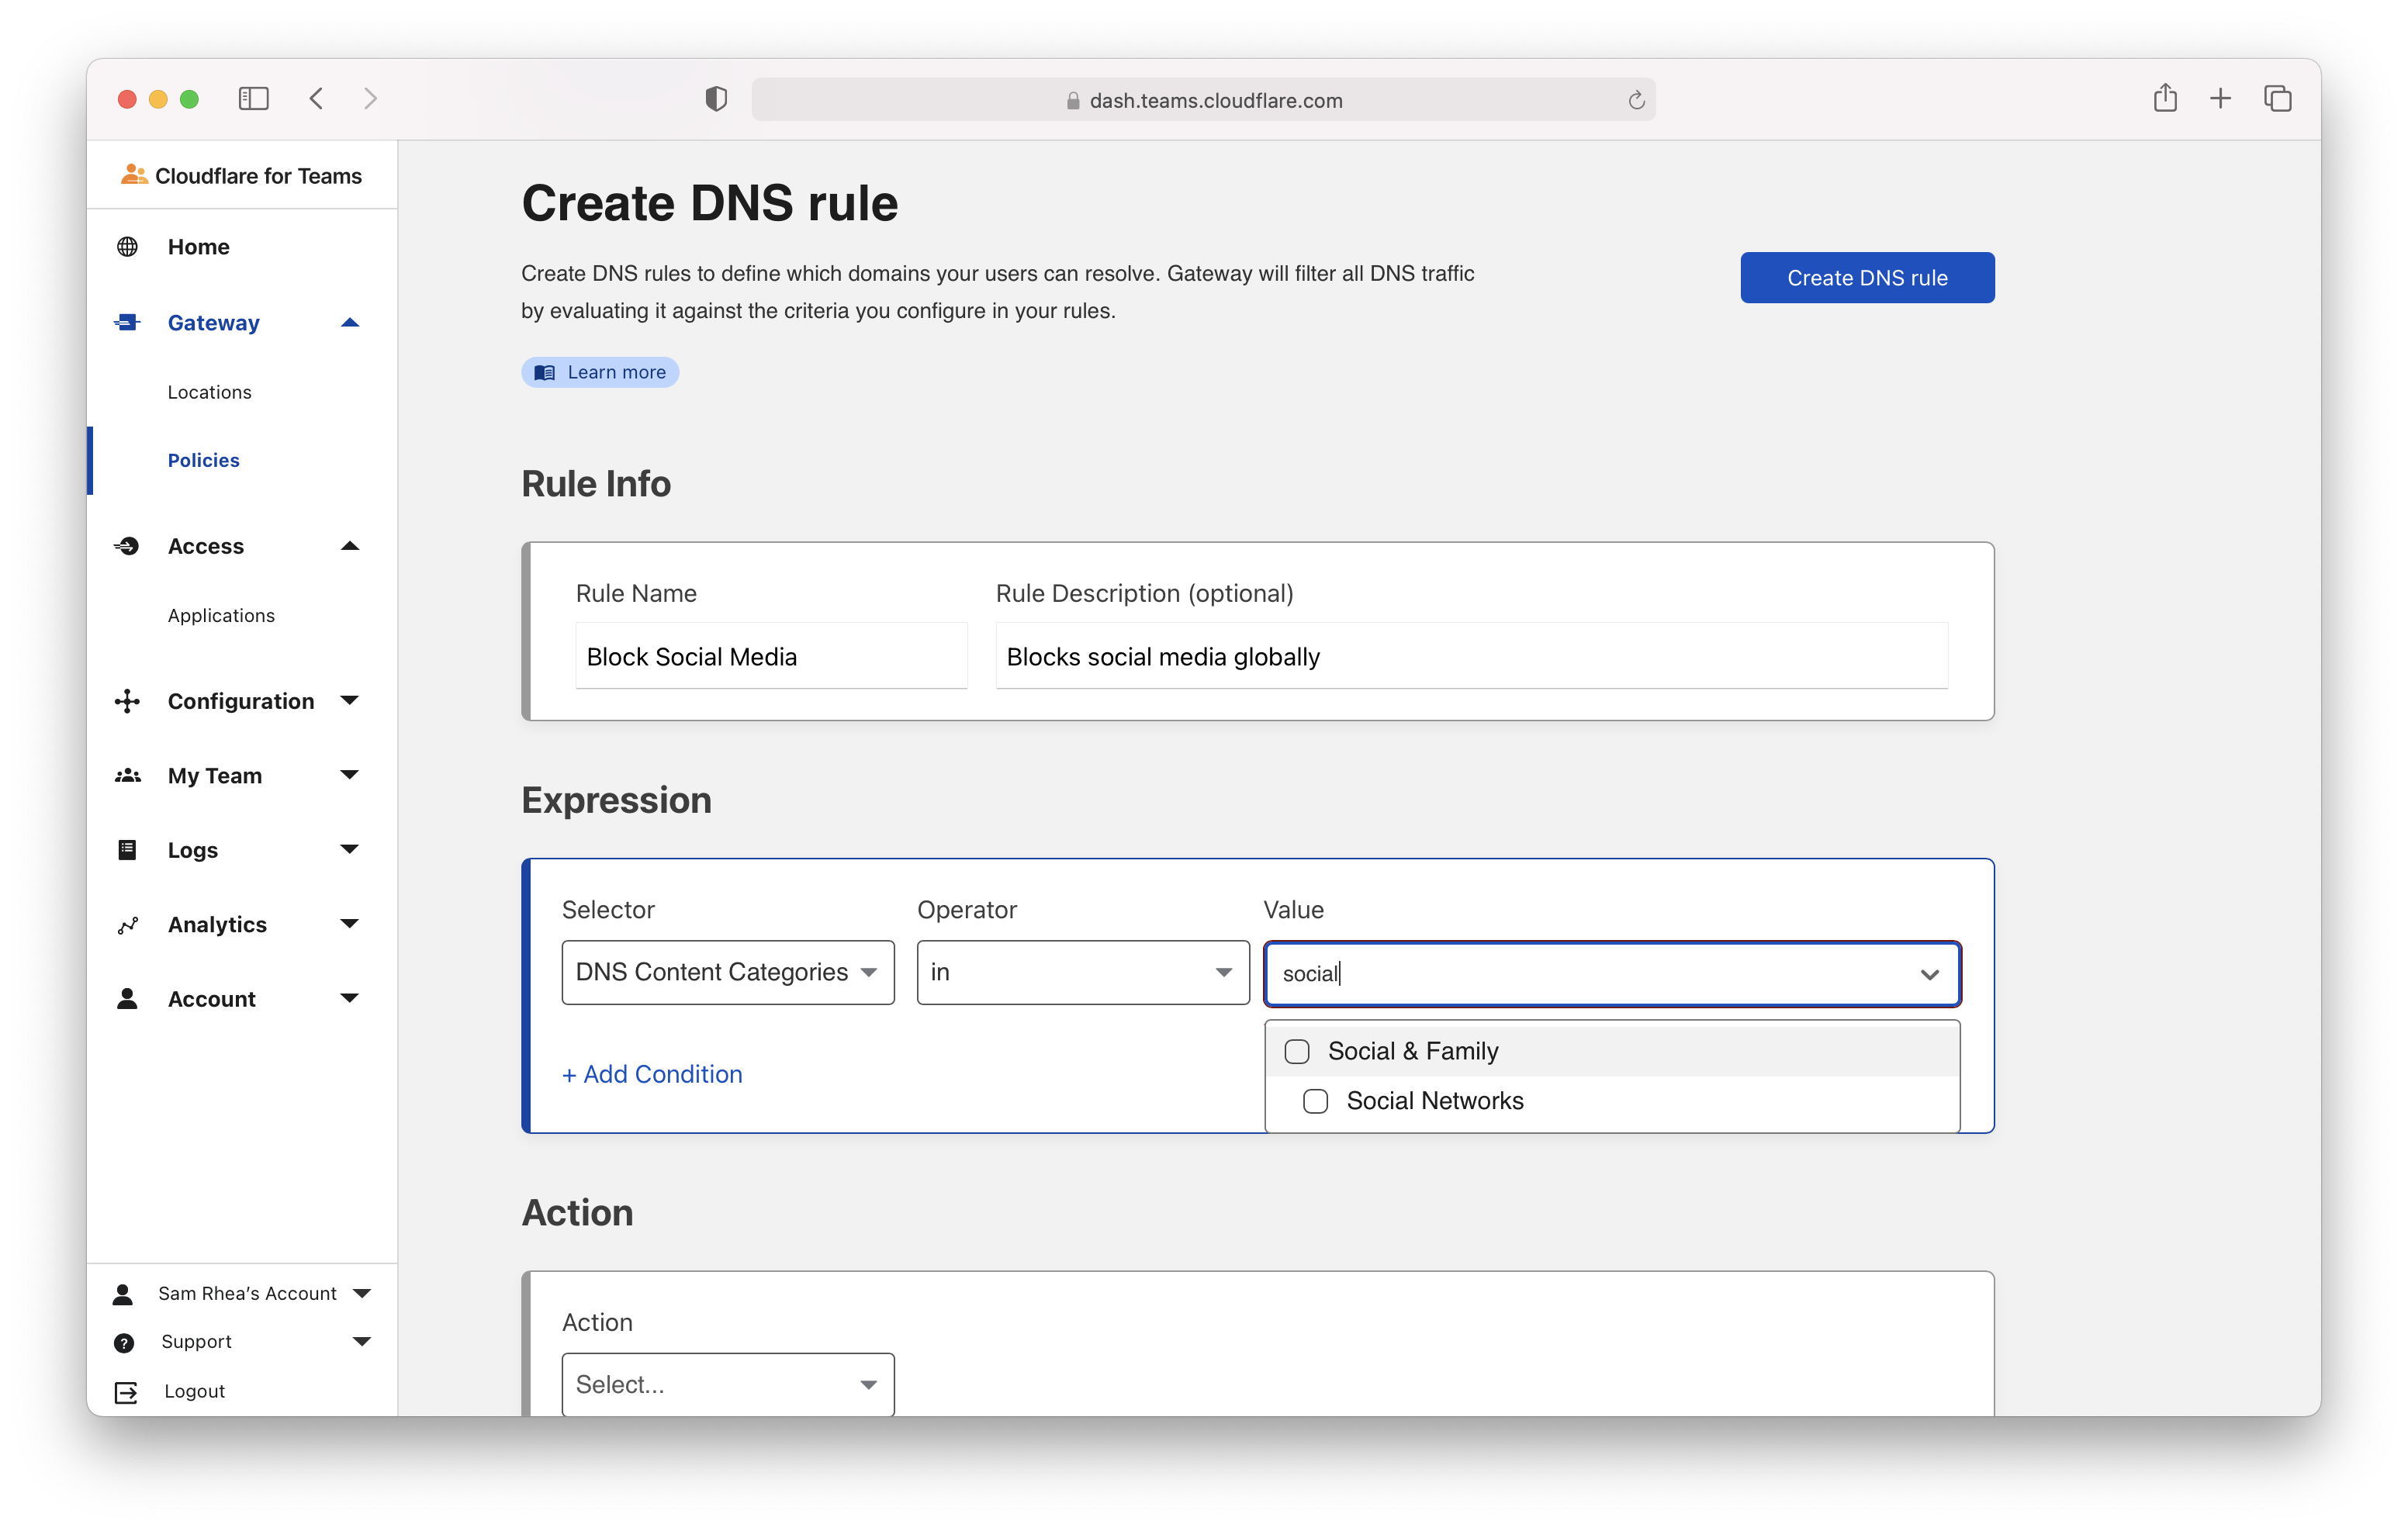The width and height of the screenshot is (2408, 1531).
Task: Toggle the Safari sidebar icon
Action: (253, 98)
